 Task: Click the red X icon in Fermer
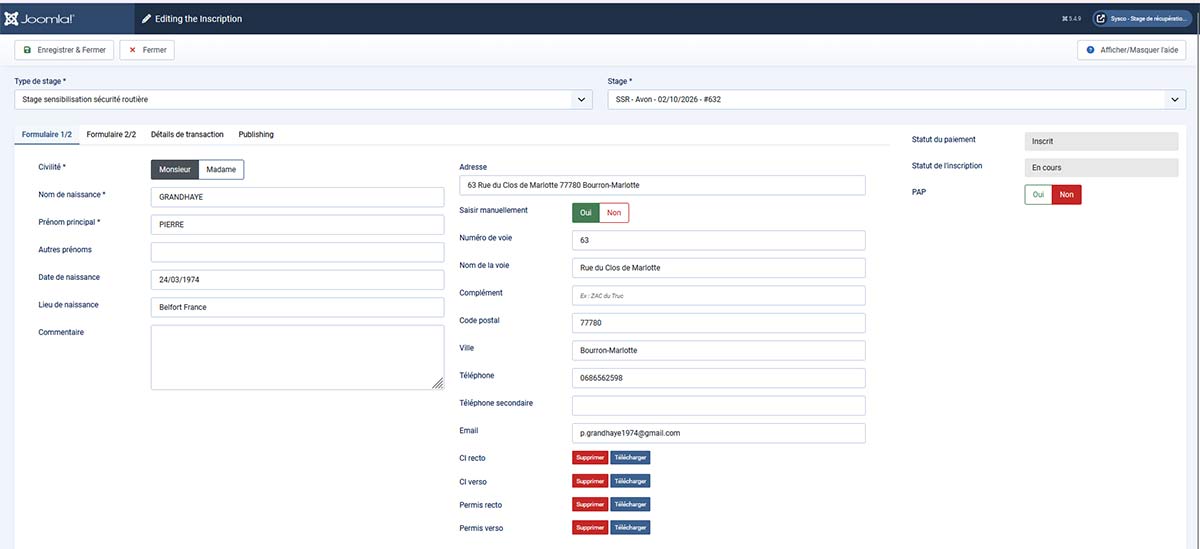tap(132, 50)
